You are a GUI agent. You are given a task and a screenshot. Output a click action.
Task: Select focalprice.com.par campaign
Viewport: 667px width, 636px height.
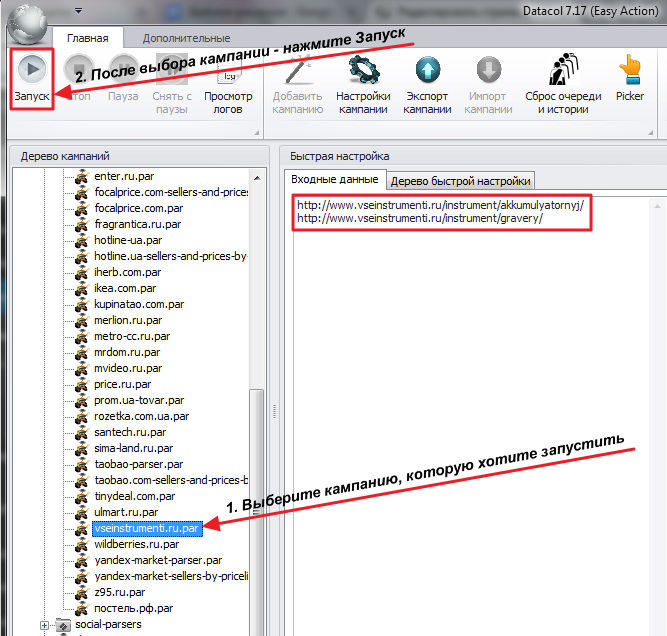pos(139,208)
